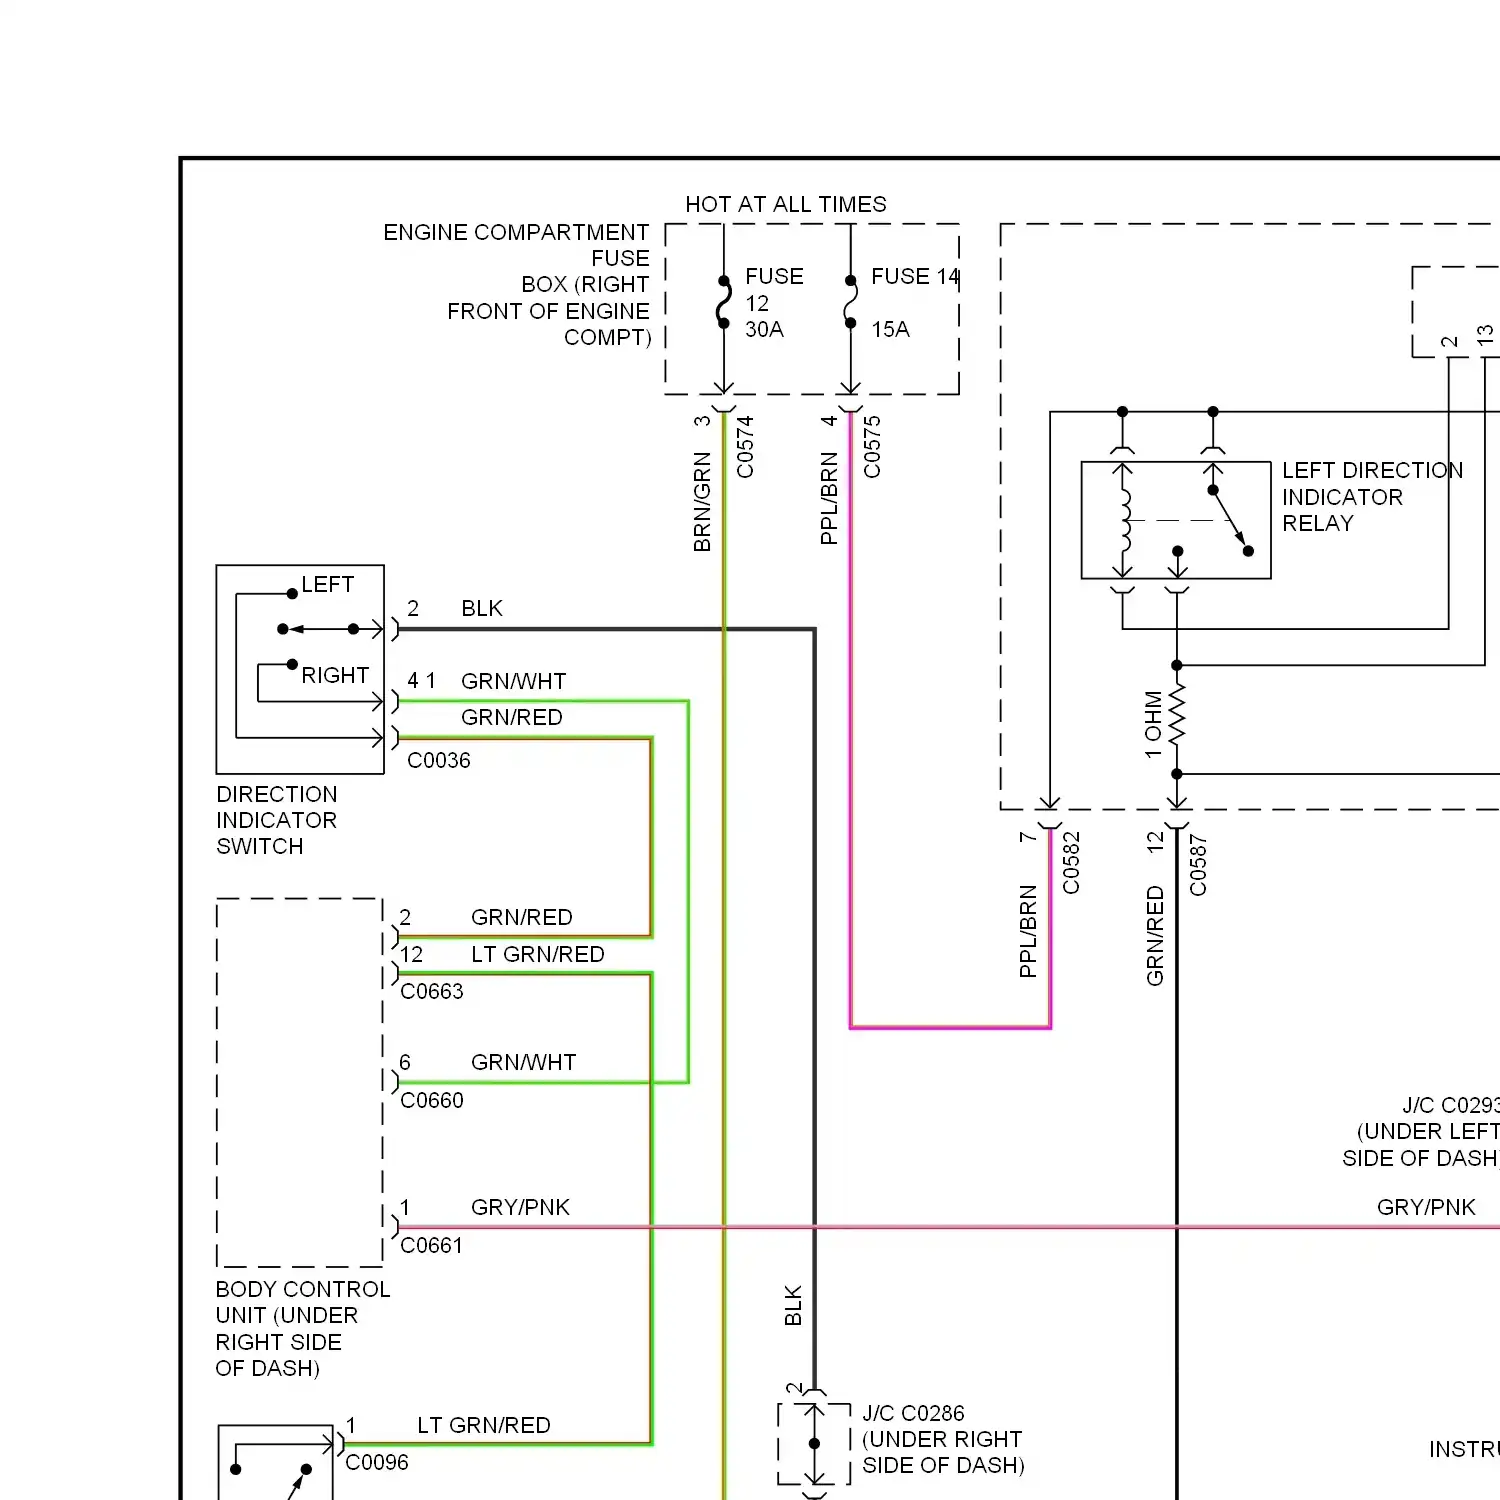The width and height of the screenshot is (1500, 1500).
Task: Click connector label C0574
Action: 745,447
